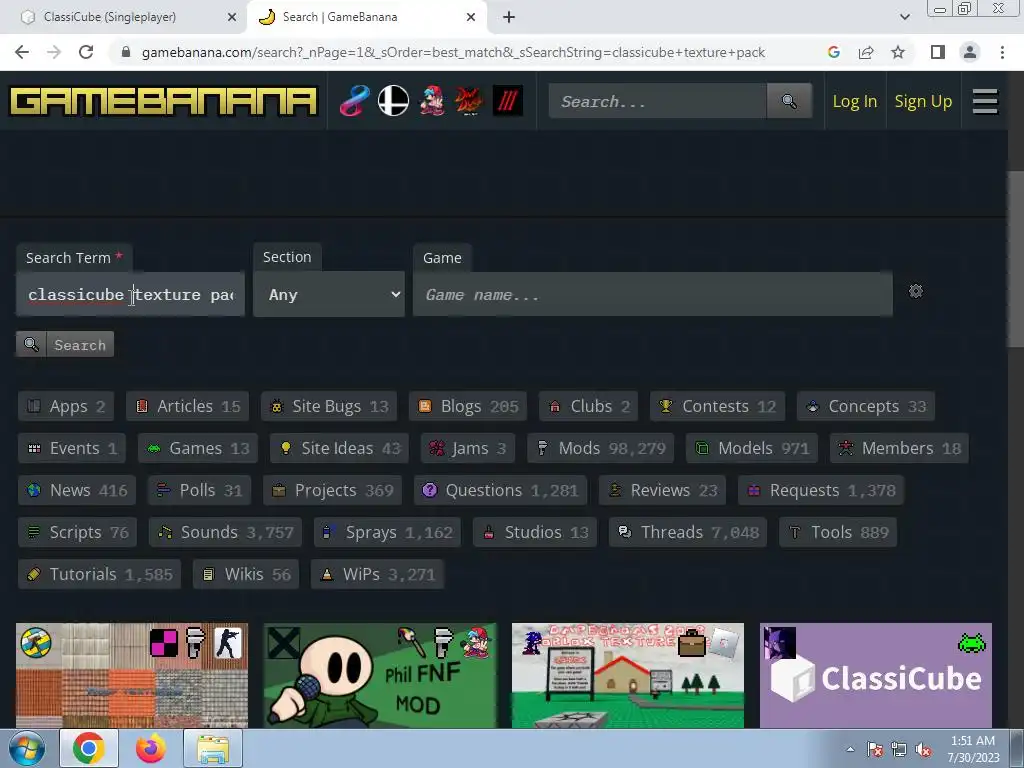
Task: Toggle the browser side panel icon
Action: click(x=938, y=52)
